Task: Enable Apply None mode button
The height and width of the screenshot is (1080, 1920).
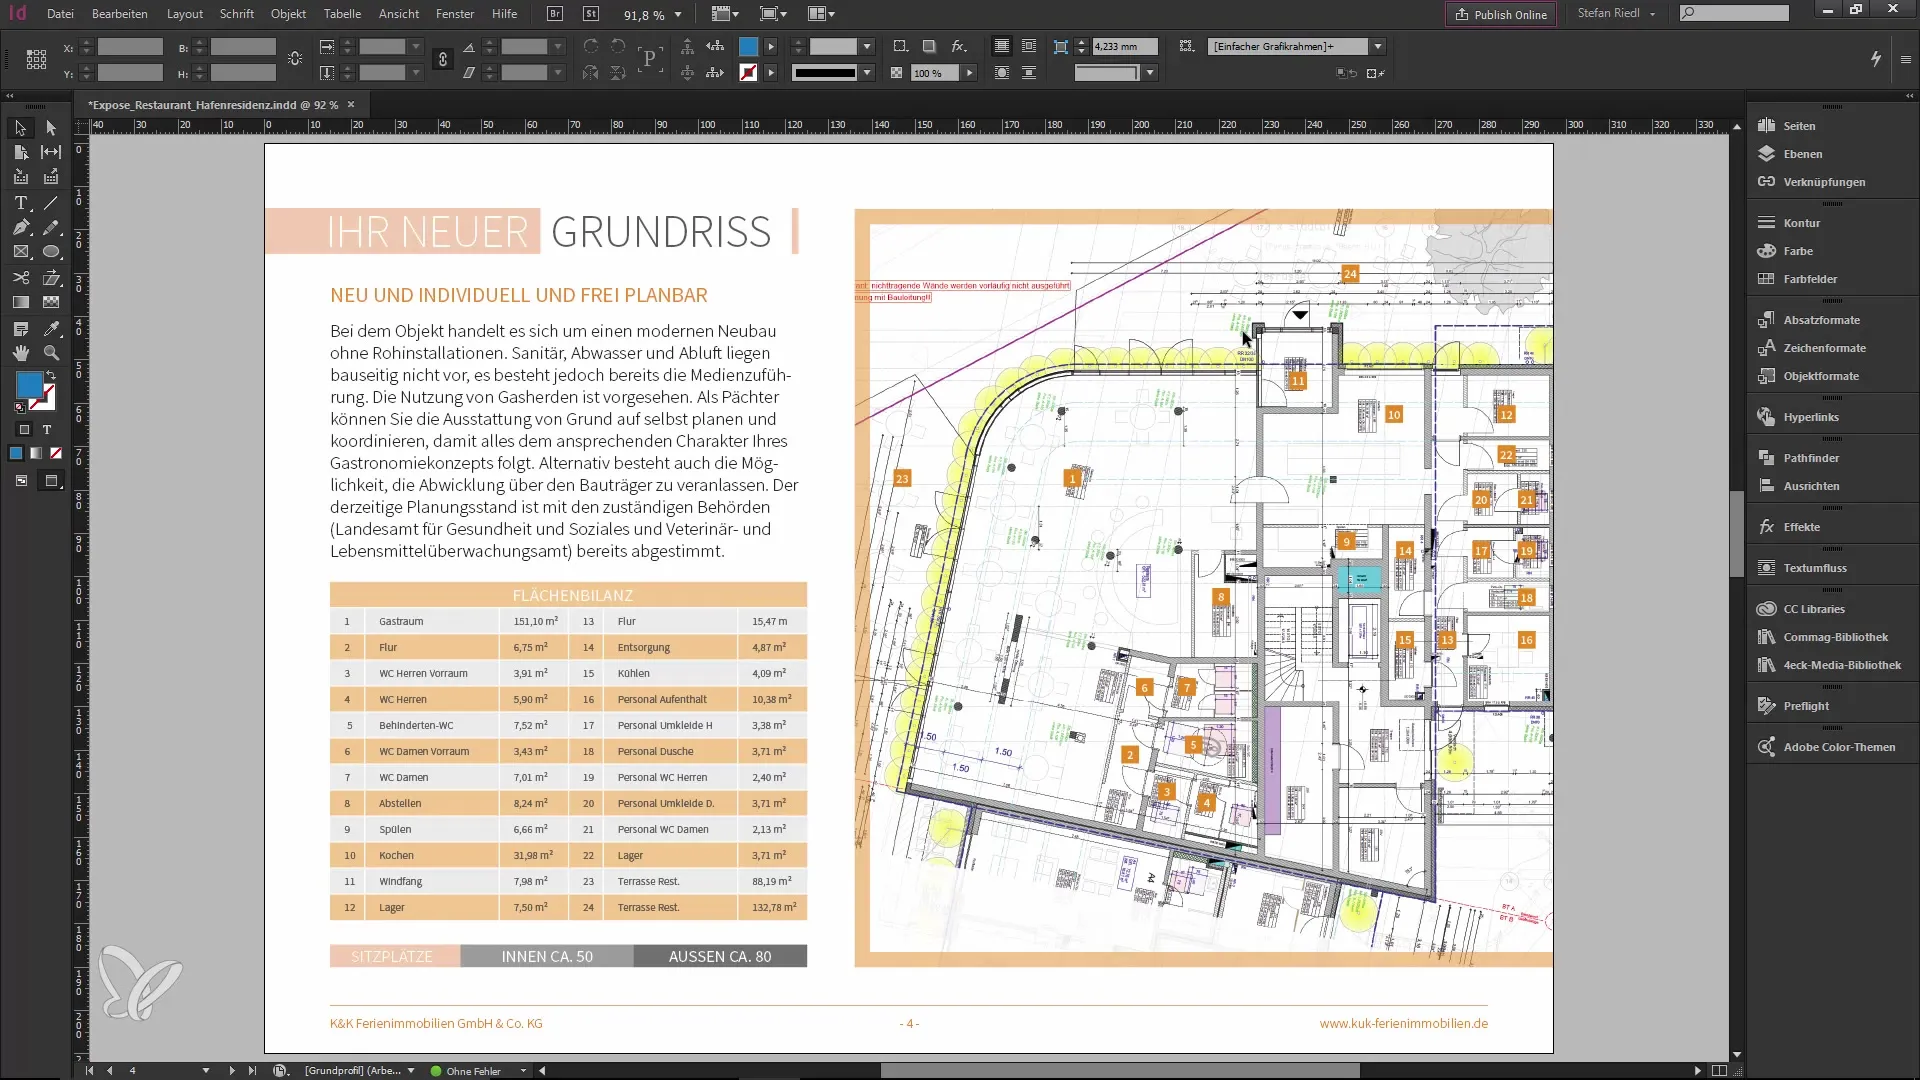Action: [56, 453]
